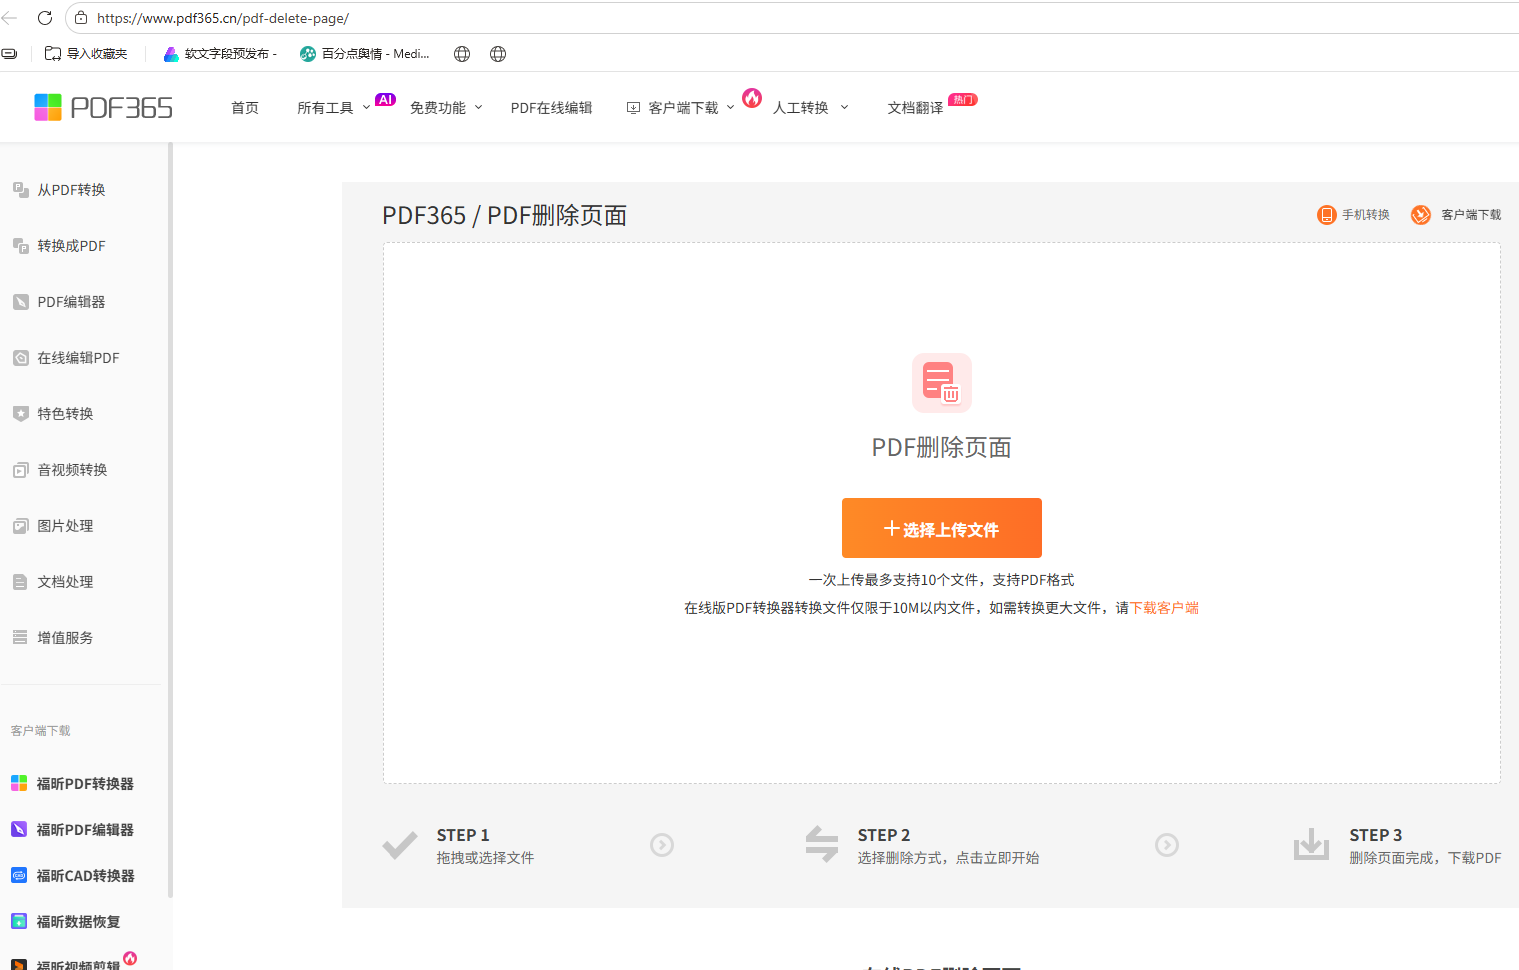1519x970 pixels.
Task: Open the 文档翻译 hot feature link
Action: (915, 108)
